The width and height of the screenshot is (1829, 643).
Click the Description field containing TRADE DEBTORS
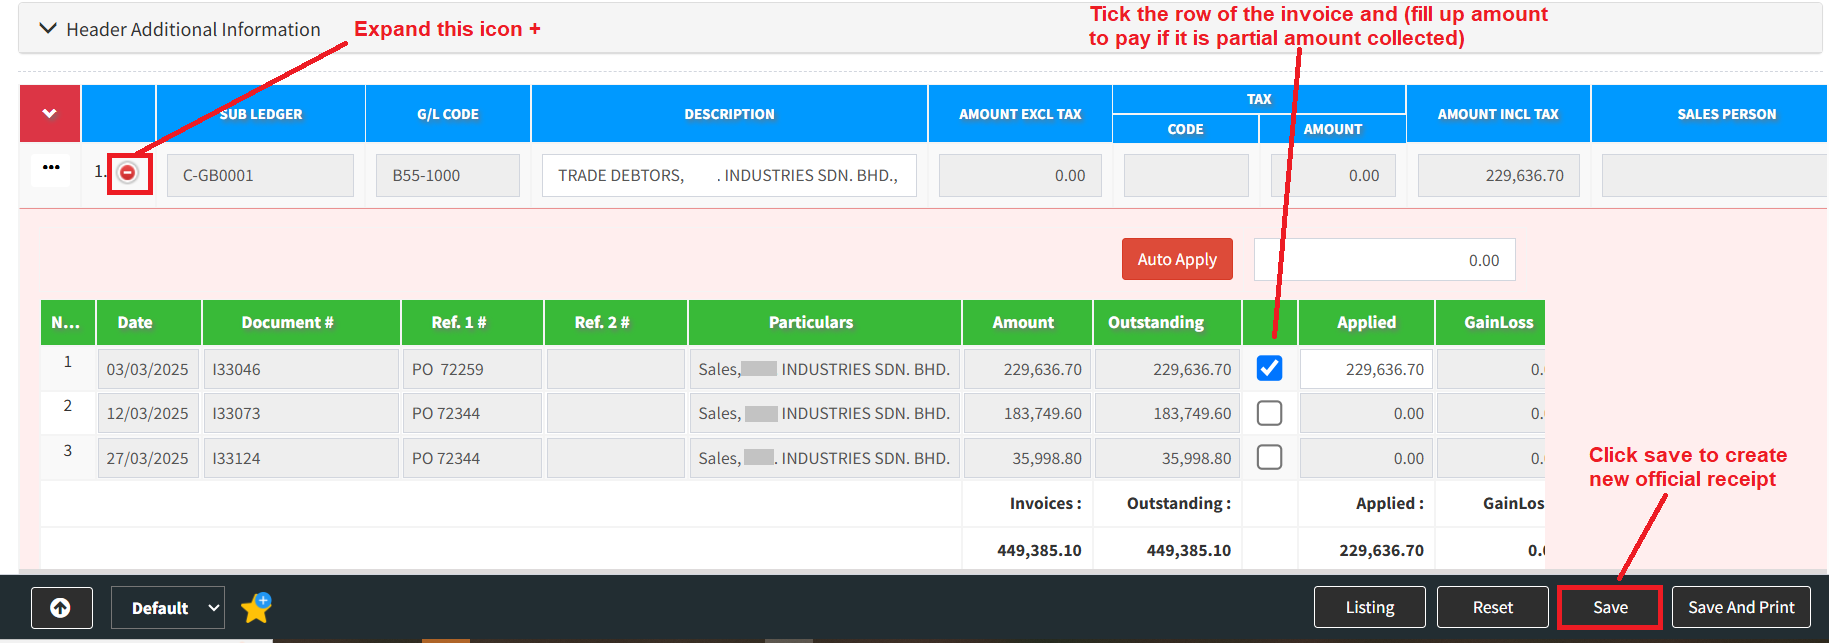pos(728,175)
